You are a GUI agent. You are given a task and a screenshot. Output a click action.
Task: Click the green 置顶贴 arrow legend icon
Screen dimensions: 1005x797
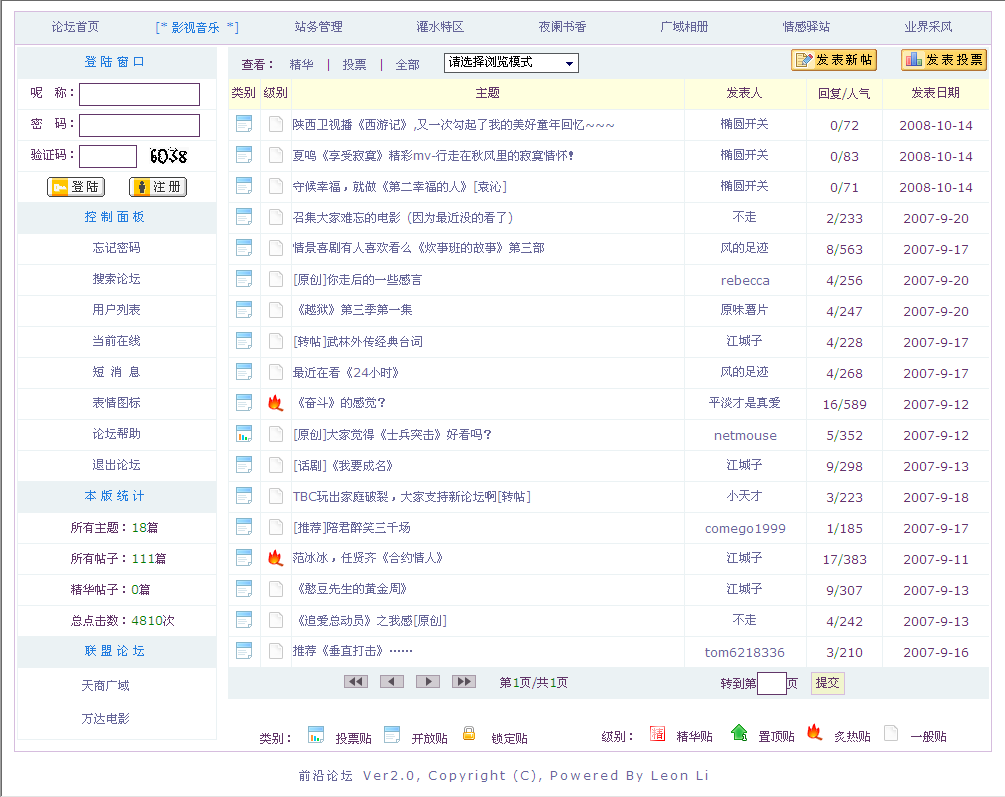pyautogui.click(x=739, y=733)
